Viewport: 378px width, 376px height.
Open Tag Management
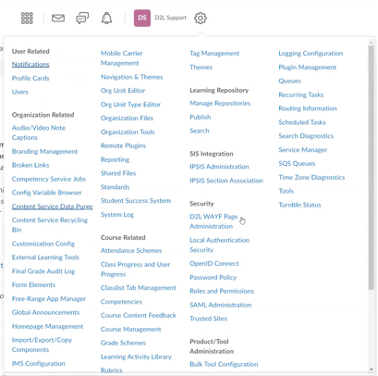point(214,53)
